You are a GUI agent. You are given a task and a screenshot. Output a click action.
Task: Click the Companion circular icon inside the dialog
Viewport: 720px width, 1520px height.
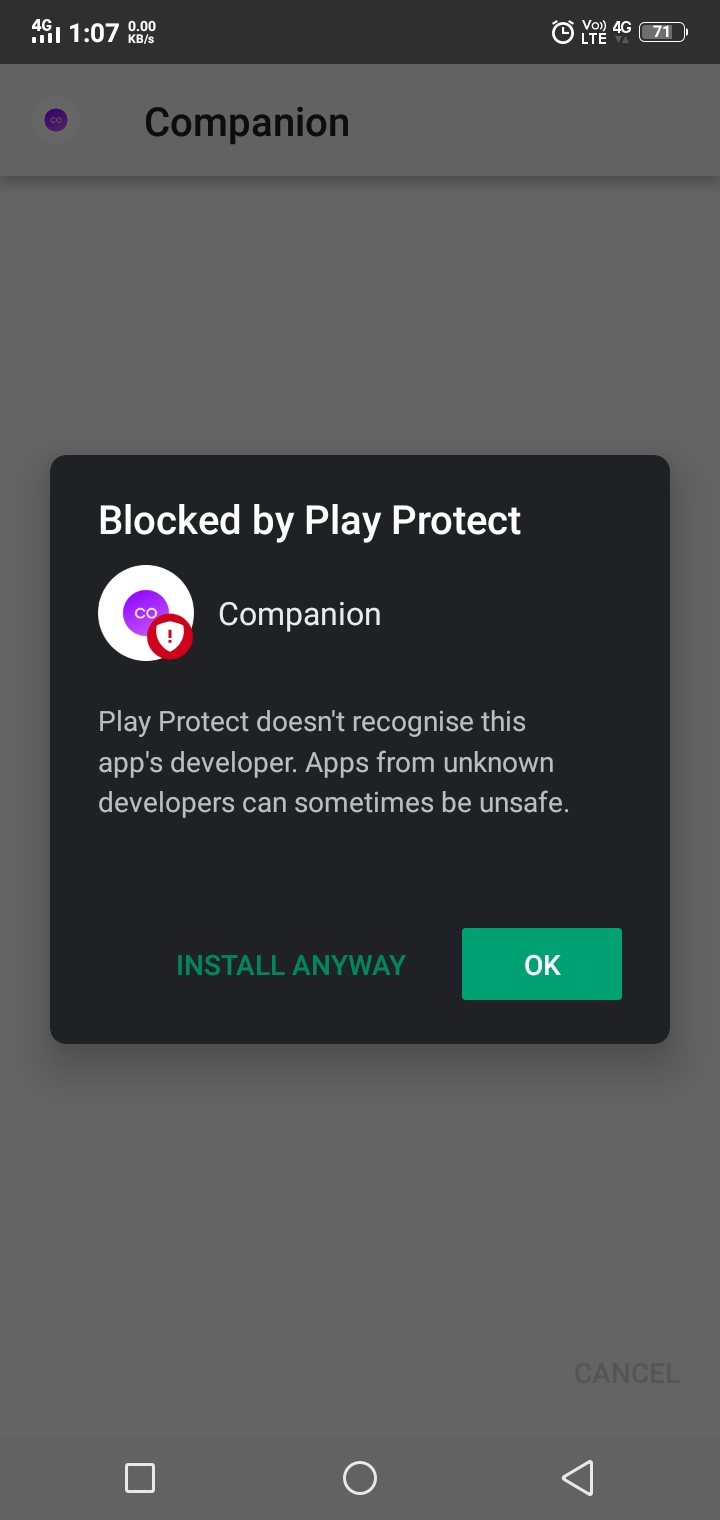[145, 612]
